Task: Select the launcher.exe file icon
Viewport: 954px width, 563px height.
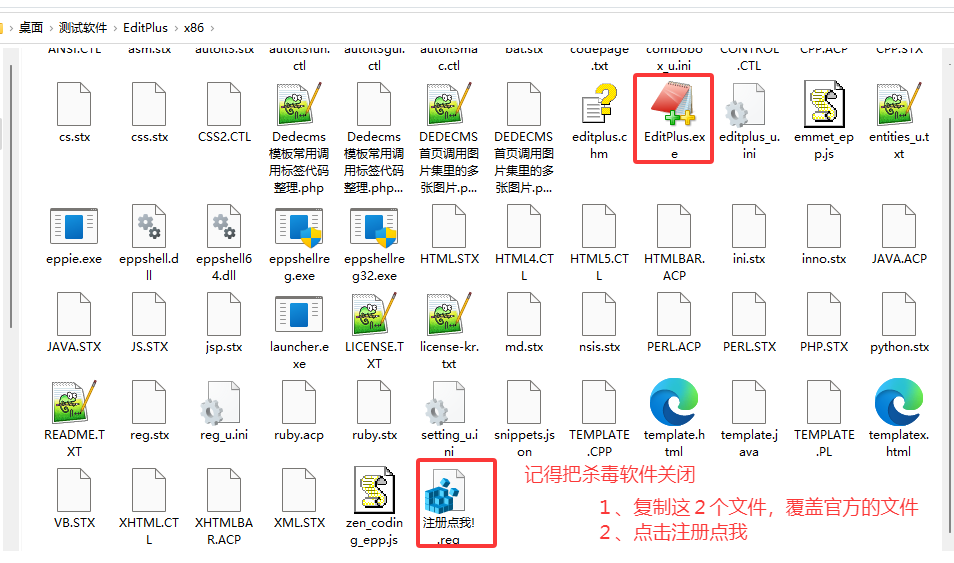Action: coord(299,315)
